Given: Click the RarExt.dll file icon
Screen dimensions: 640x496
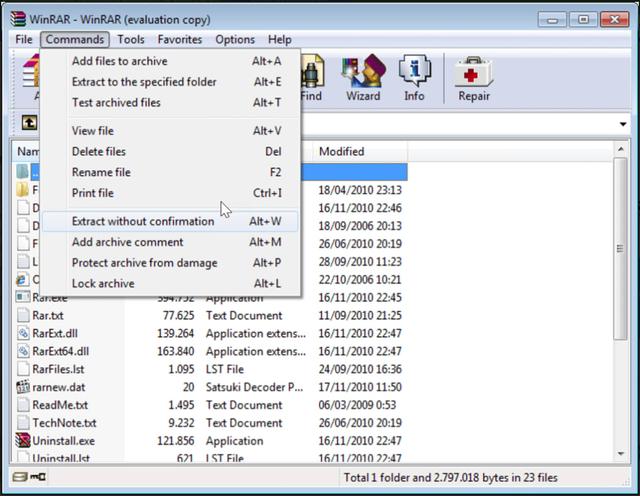Looking at the screenshot, I should pos(23,333).
